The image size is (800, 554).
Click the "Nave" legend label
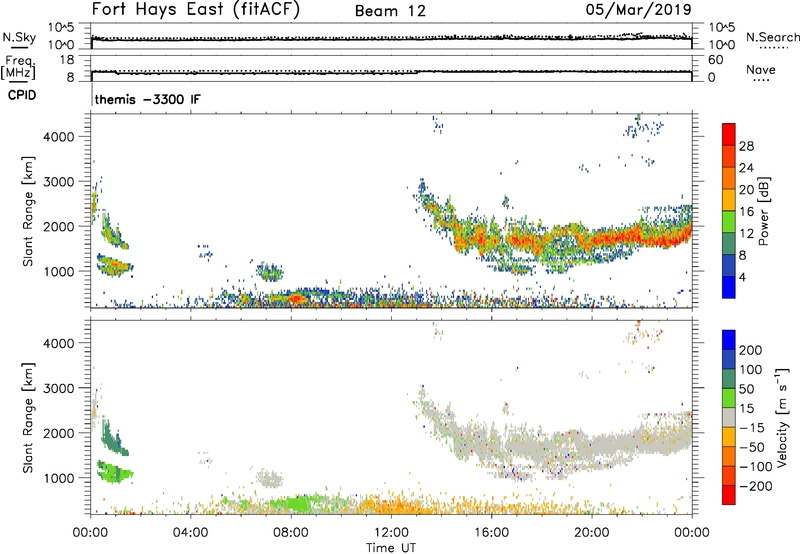761,70
